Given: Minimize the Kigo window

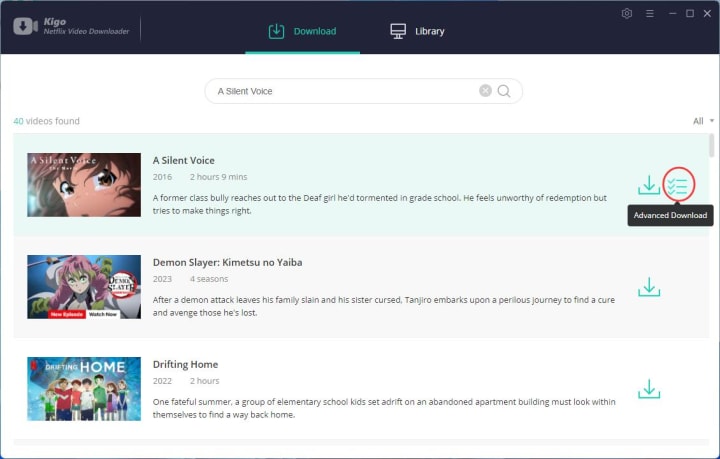Looking at the screenshot, I should pyautogui.click(x=673, y=14).
